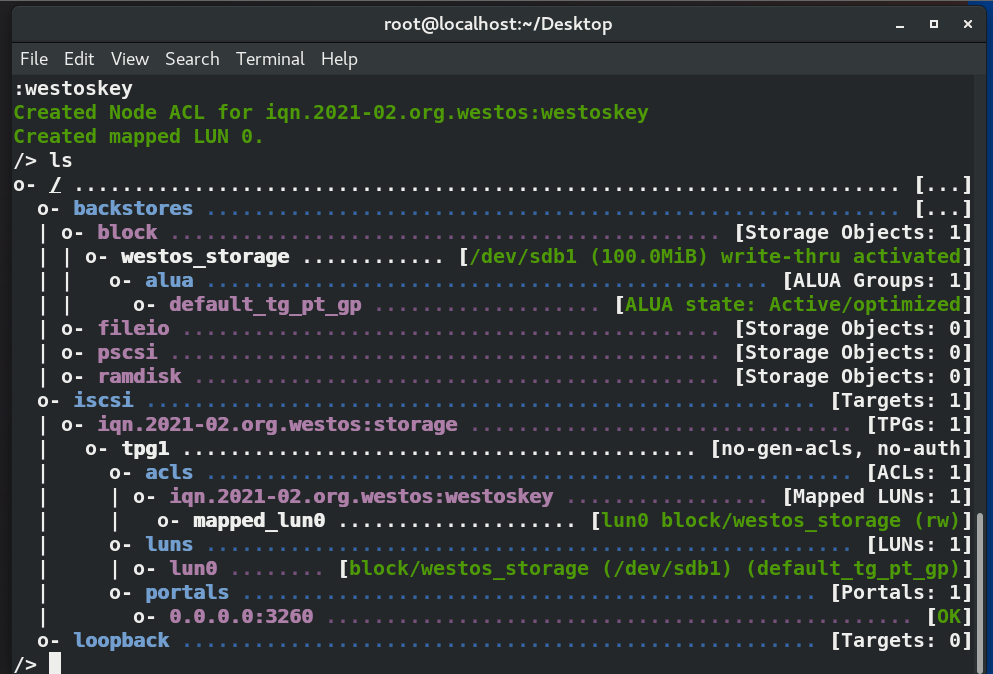
Task: Maximize the terminal window
Action: 933,24
